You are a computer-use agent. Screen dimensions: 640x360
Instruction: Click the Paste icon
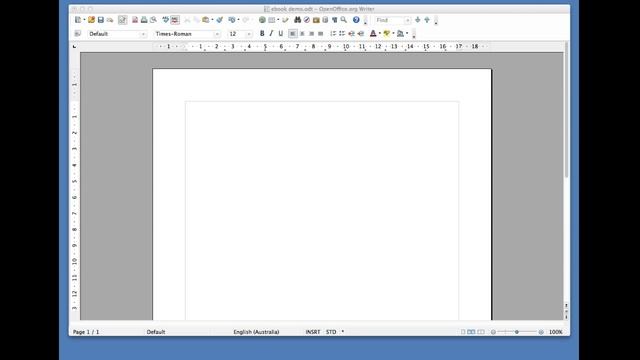[206, 20]
